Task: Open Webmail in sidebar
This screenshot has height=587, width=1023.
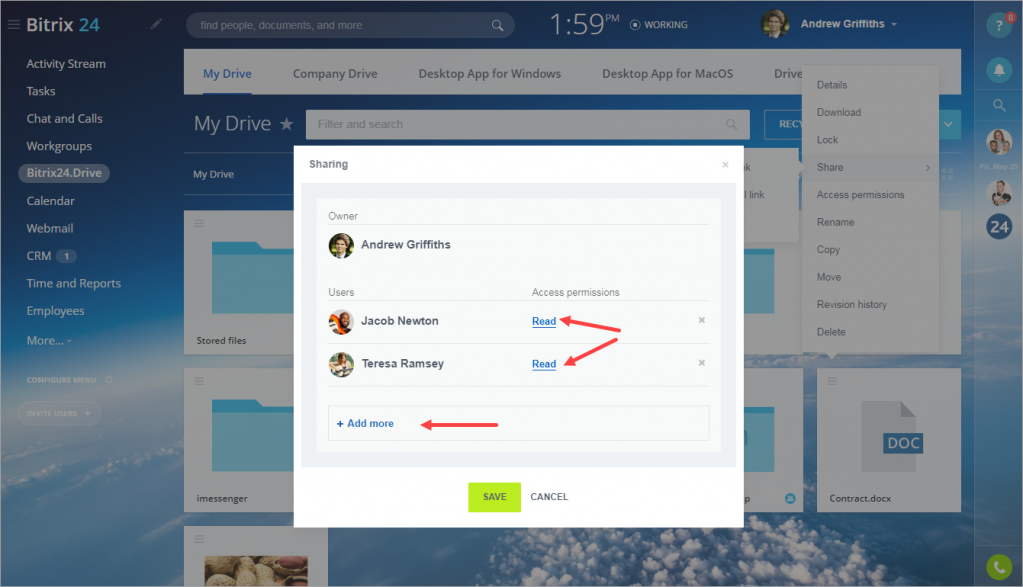Action: [x=50, y=228]
